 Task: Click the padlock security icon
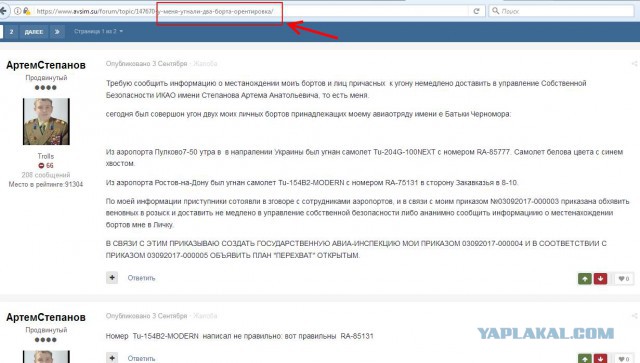pos(27,11)
